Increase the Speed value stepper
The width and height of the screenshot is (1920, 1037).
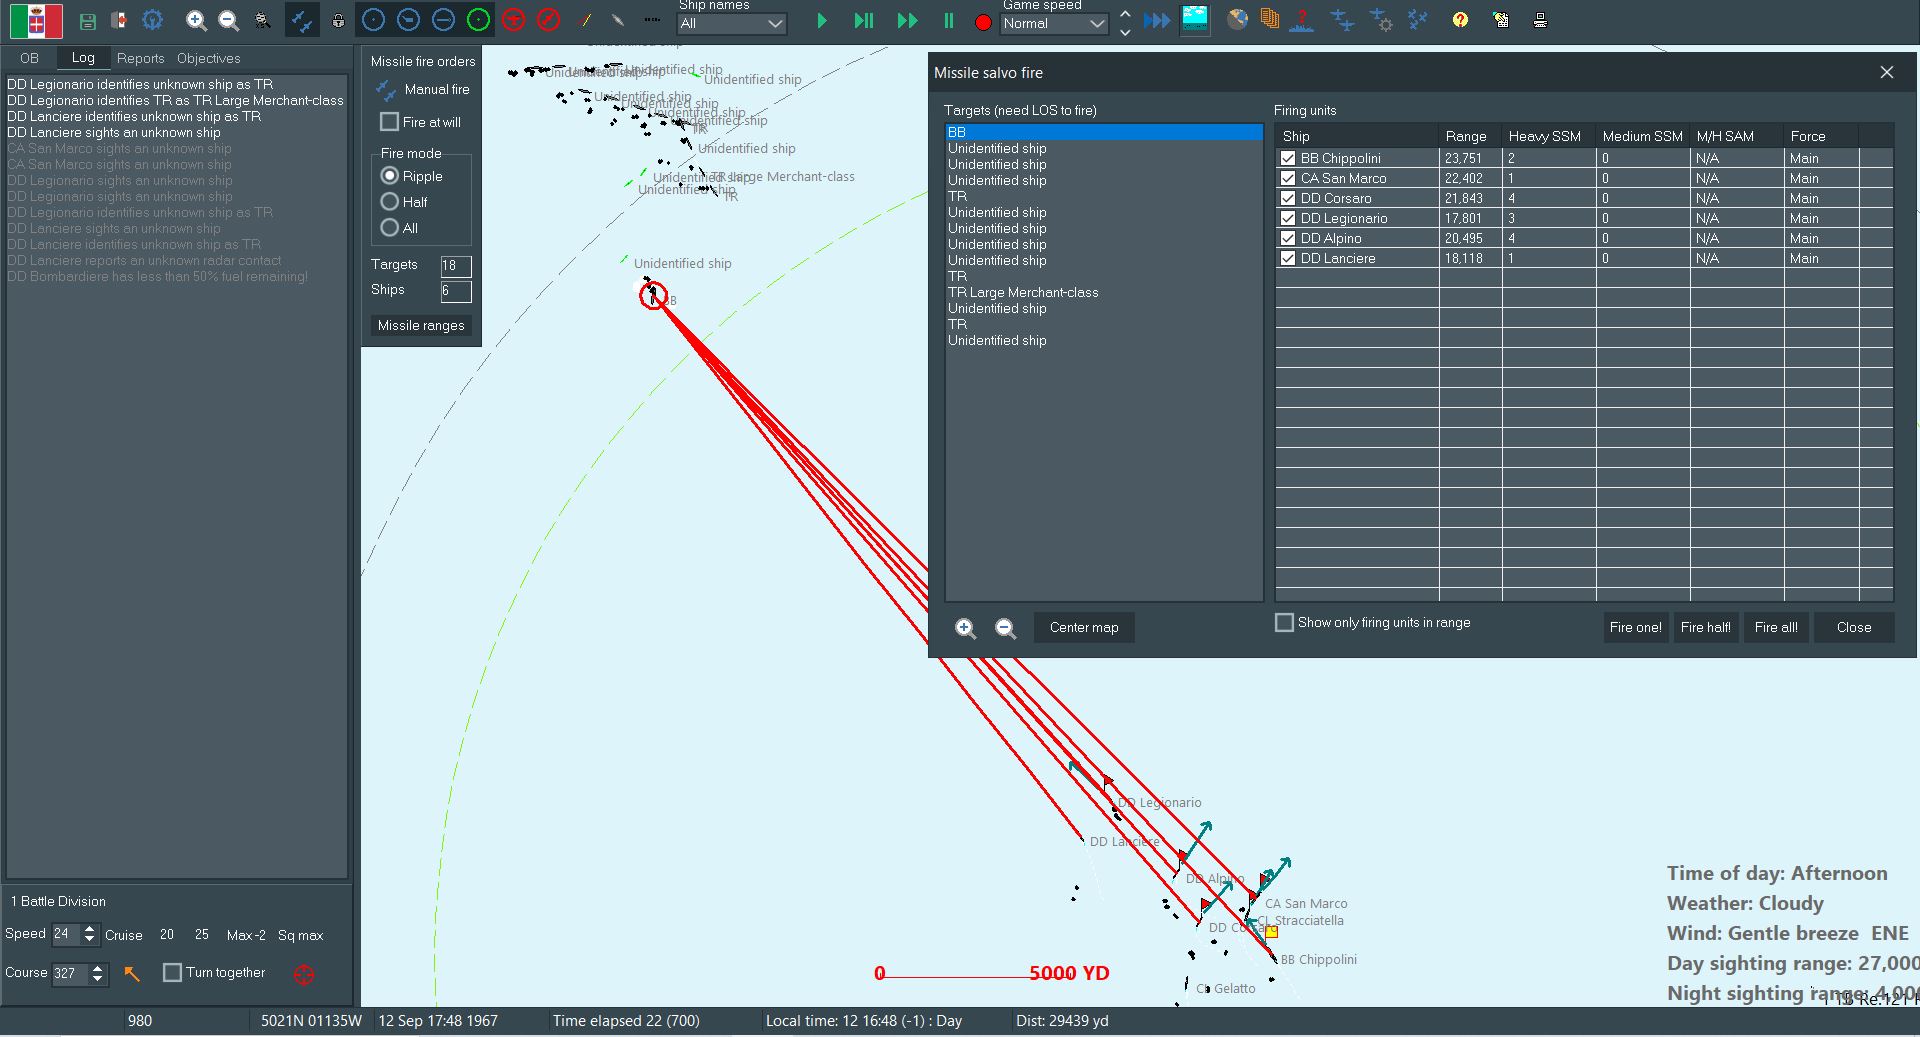click(90, 929)
